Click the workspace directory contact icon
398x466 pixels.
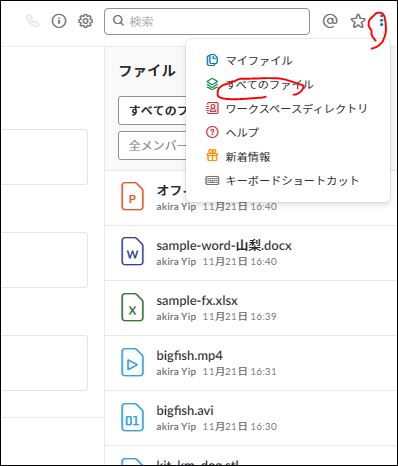point(212,108)
